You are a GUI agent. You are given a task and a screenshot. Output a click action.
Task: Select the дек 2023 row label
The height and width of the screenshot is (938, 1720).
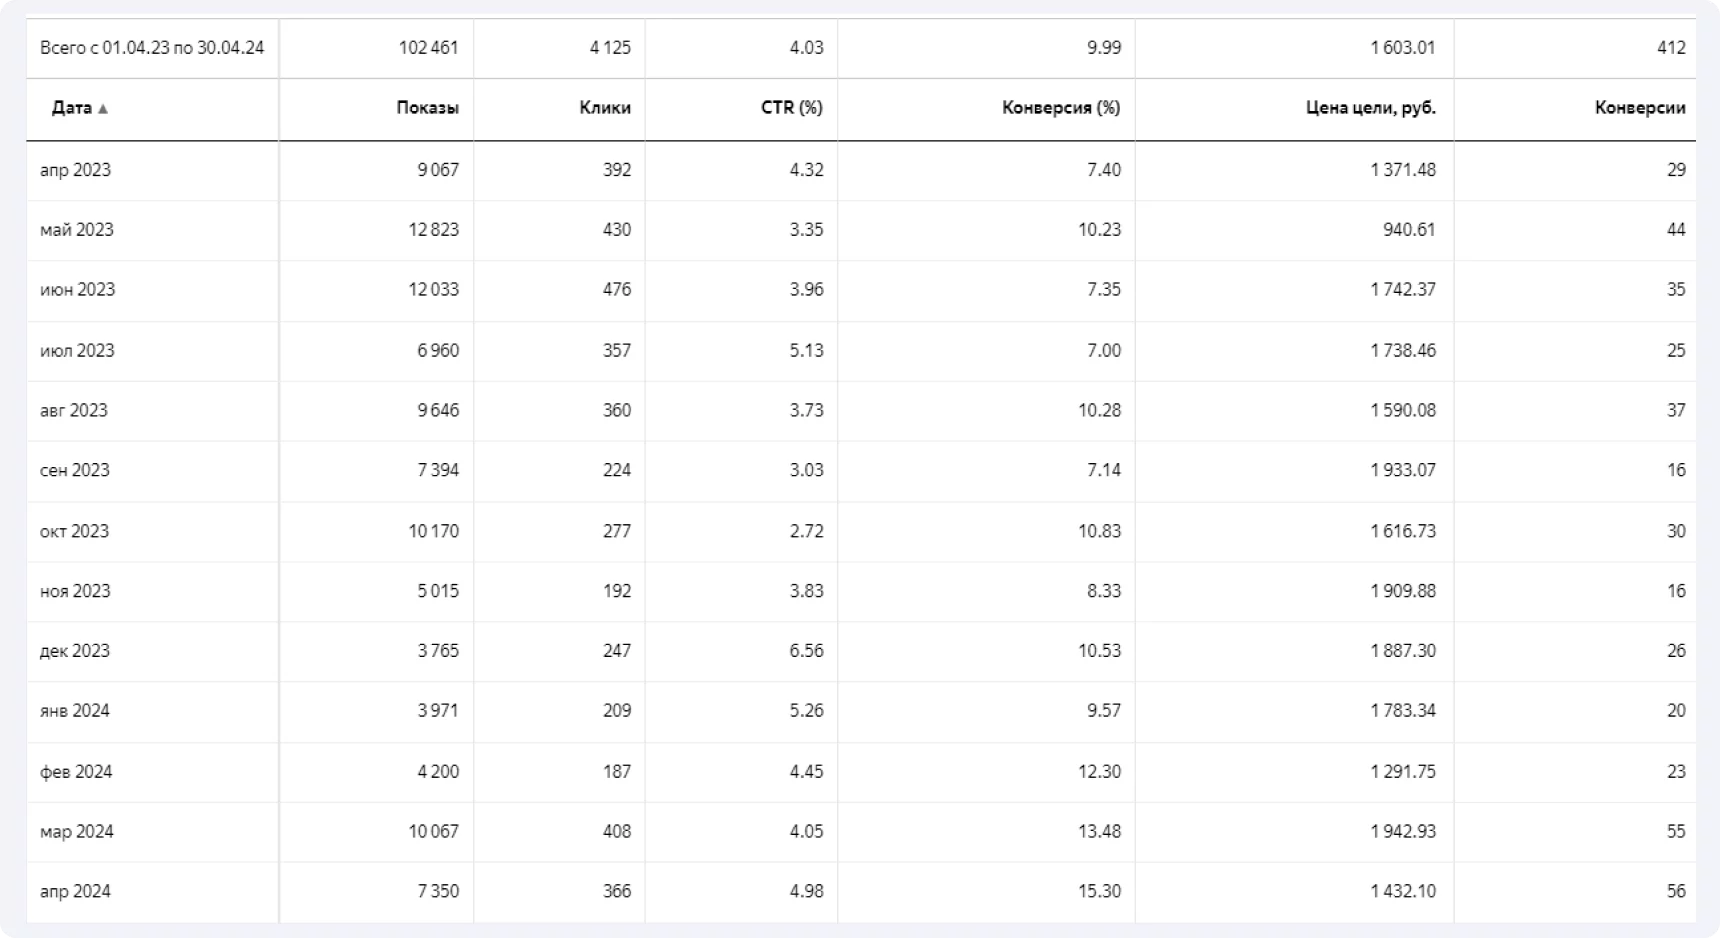point(74,651)
